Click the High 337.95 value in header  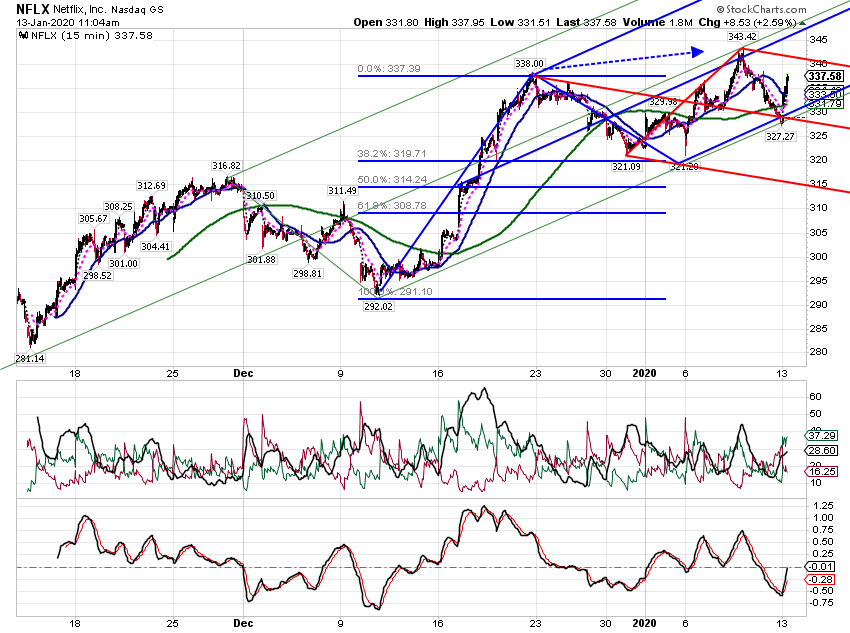tap(454, 23)
